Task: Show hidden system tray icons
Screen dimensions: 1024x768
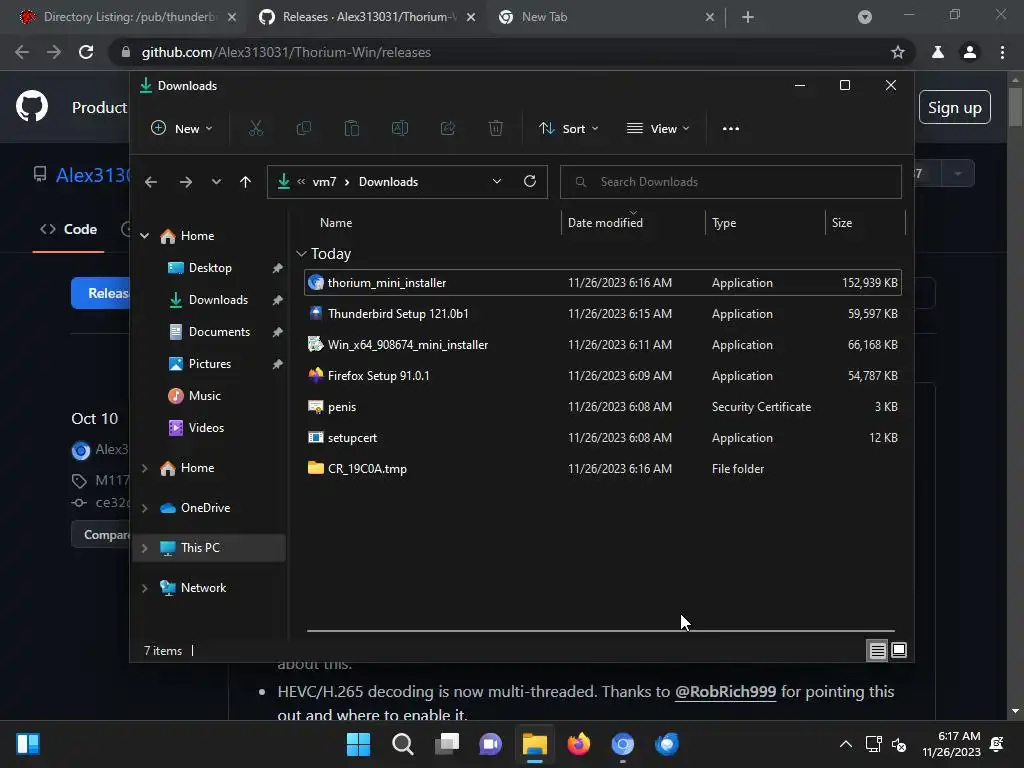Action: coord(846,744)
